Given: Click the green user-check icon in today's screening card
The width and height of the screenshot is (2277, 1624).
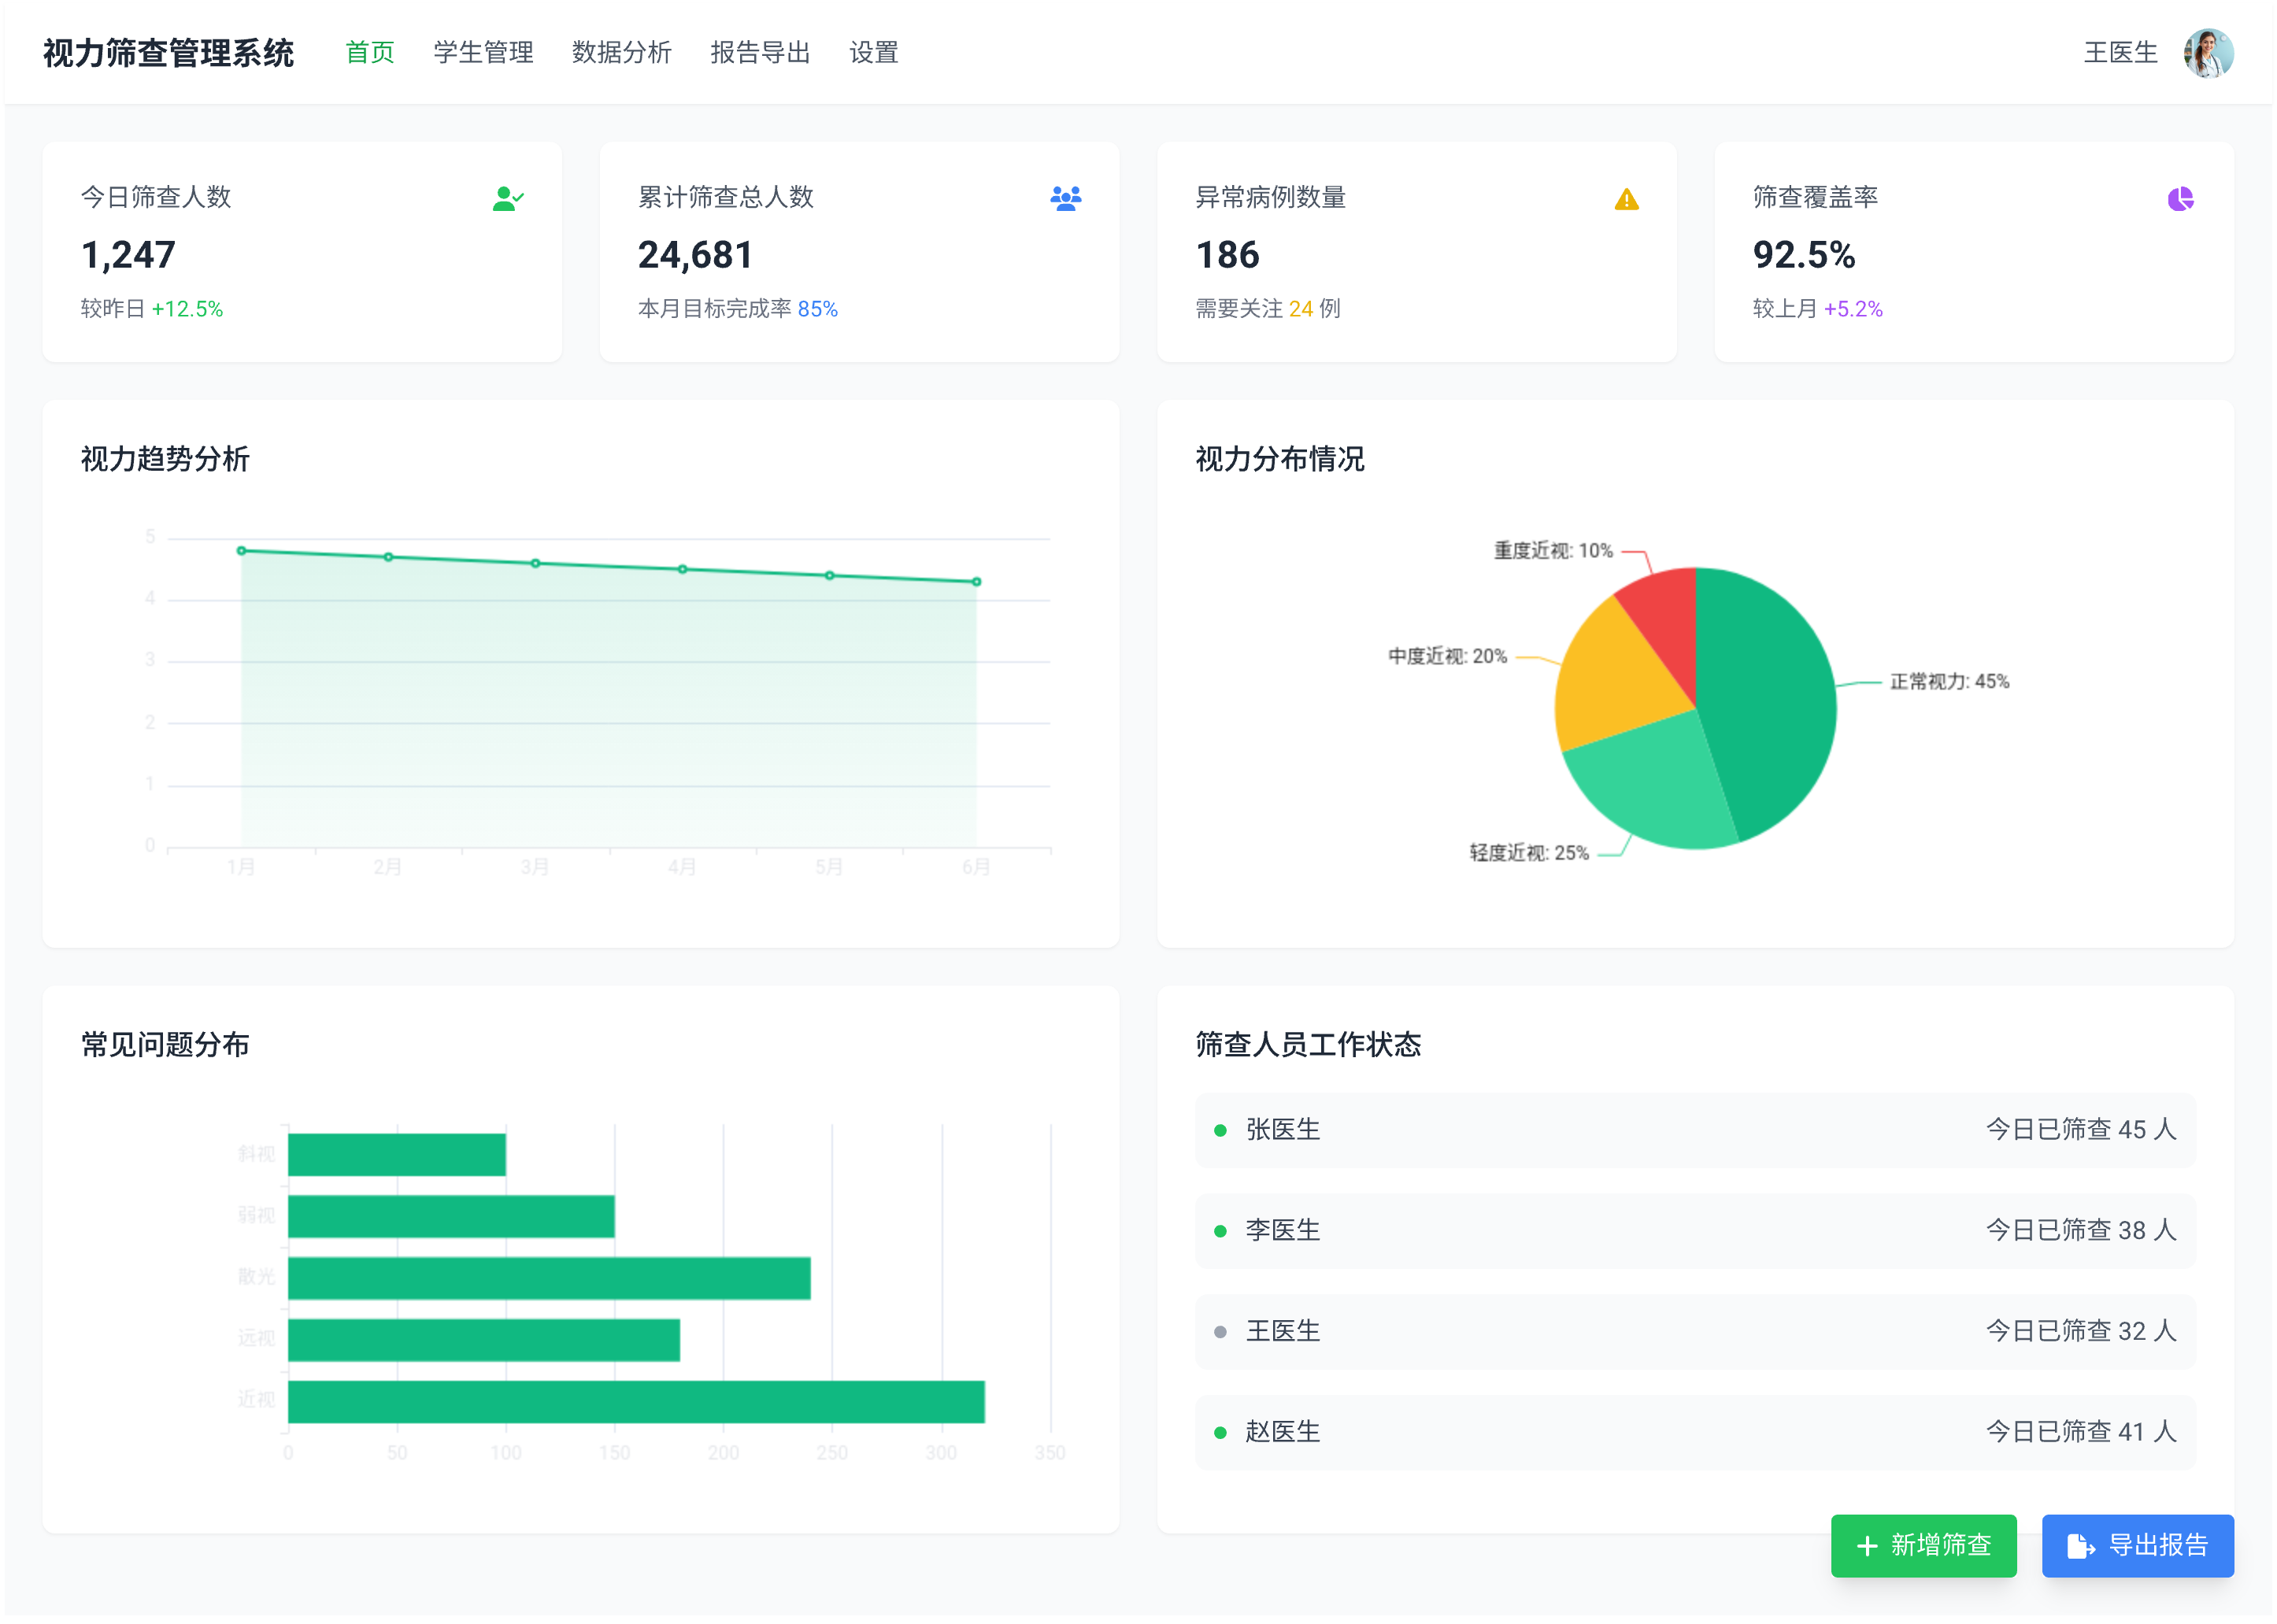Looking at the screenshot, I should (x=507, y=199).
